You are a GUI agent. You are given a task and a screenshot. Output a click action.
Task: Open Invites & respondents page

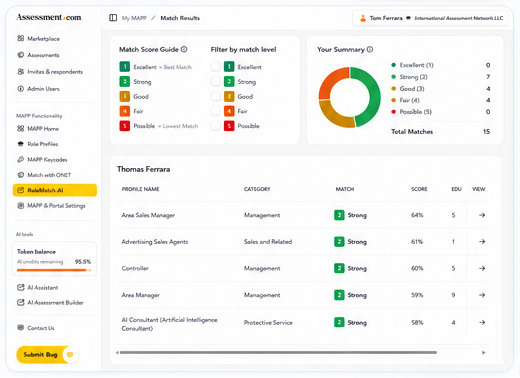[50, 72]
